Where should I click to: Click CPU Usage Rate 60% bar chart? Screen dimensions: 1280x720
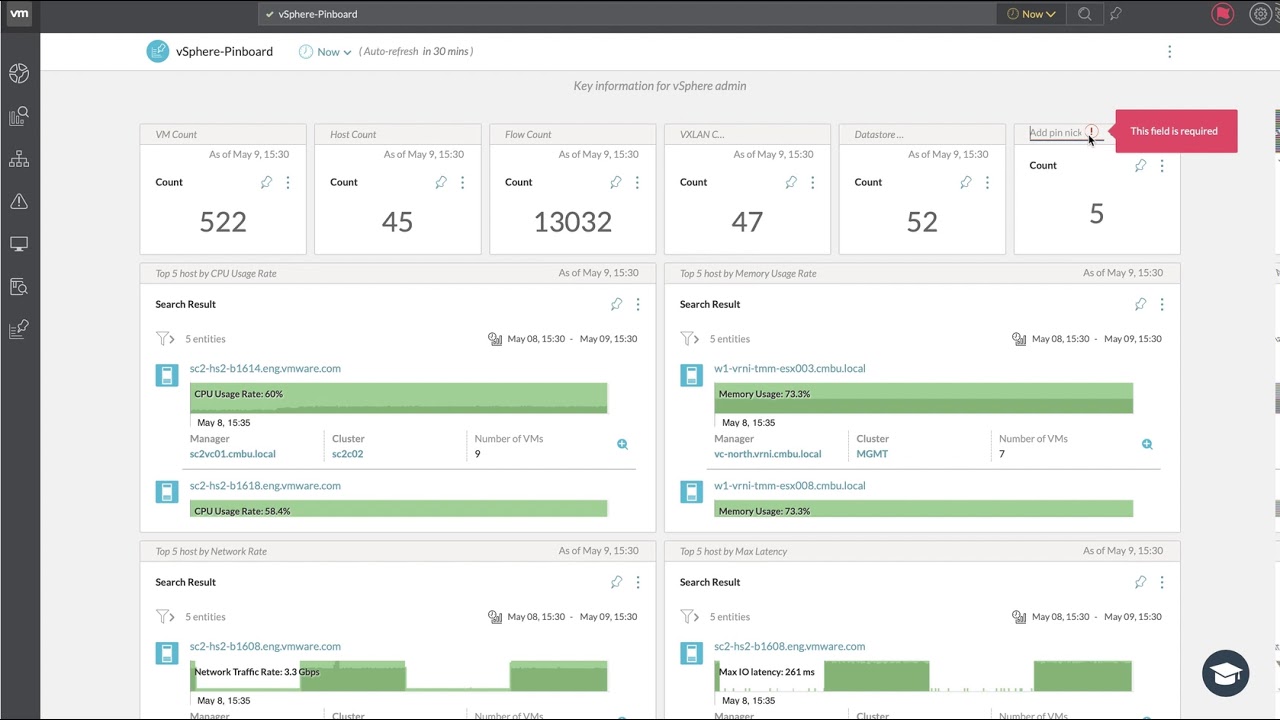click(x=398, y=398)
